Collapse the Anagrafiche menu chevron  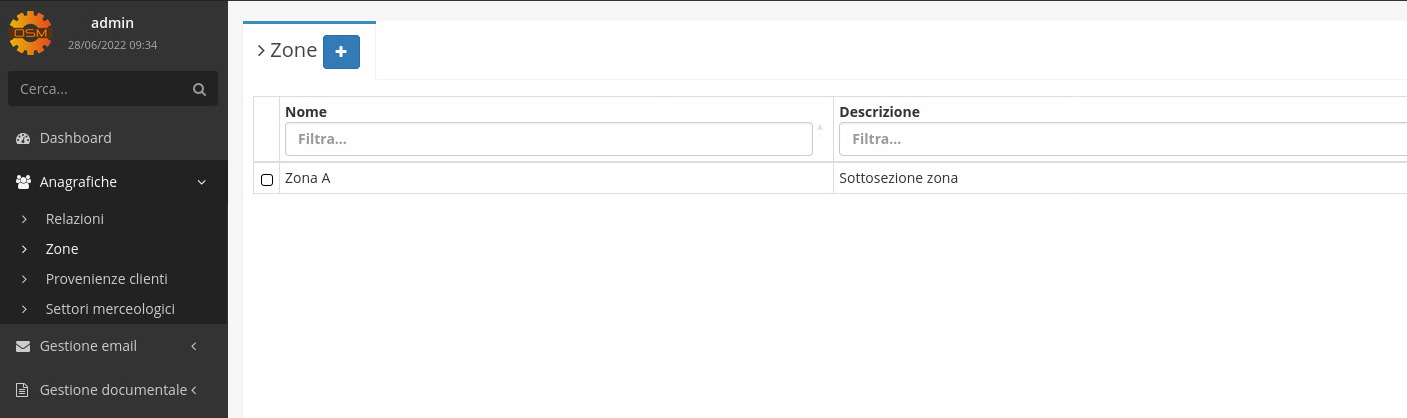201,182
